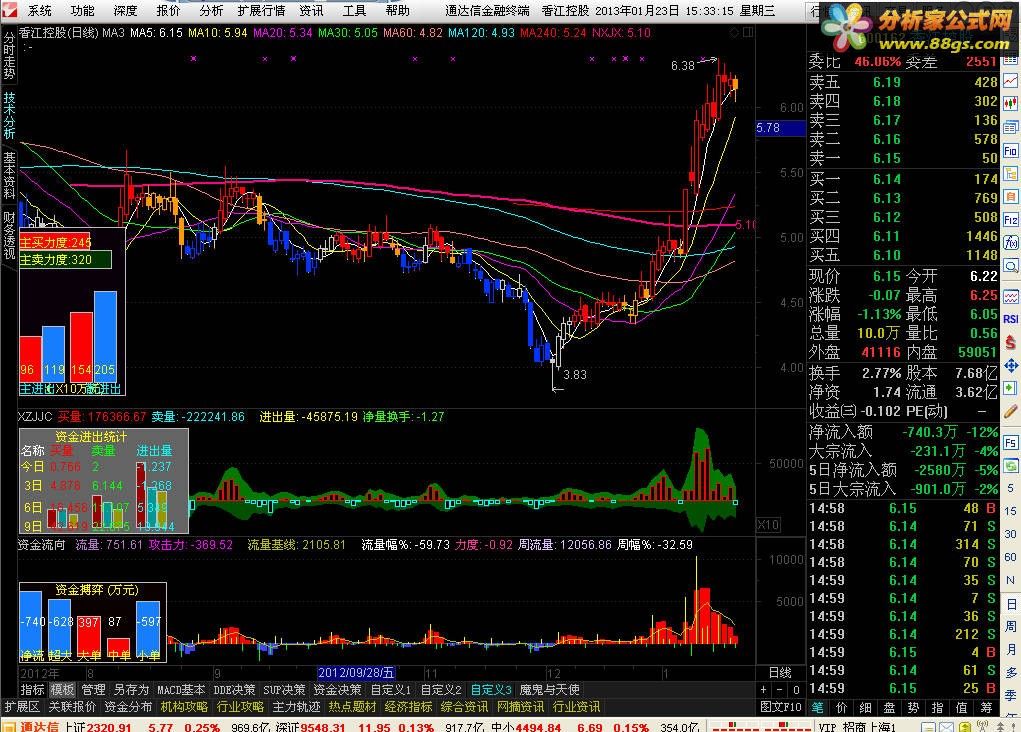This screenshot has height=732, width=1021.
Task: Open the 热点题材 link
Action: 352,707
